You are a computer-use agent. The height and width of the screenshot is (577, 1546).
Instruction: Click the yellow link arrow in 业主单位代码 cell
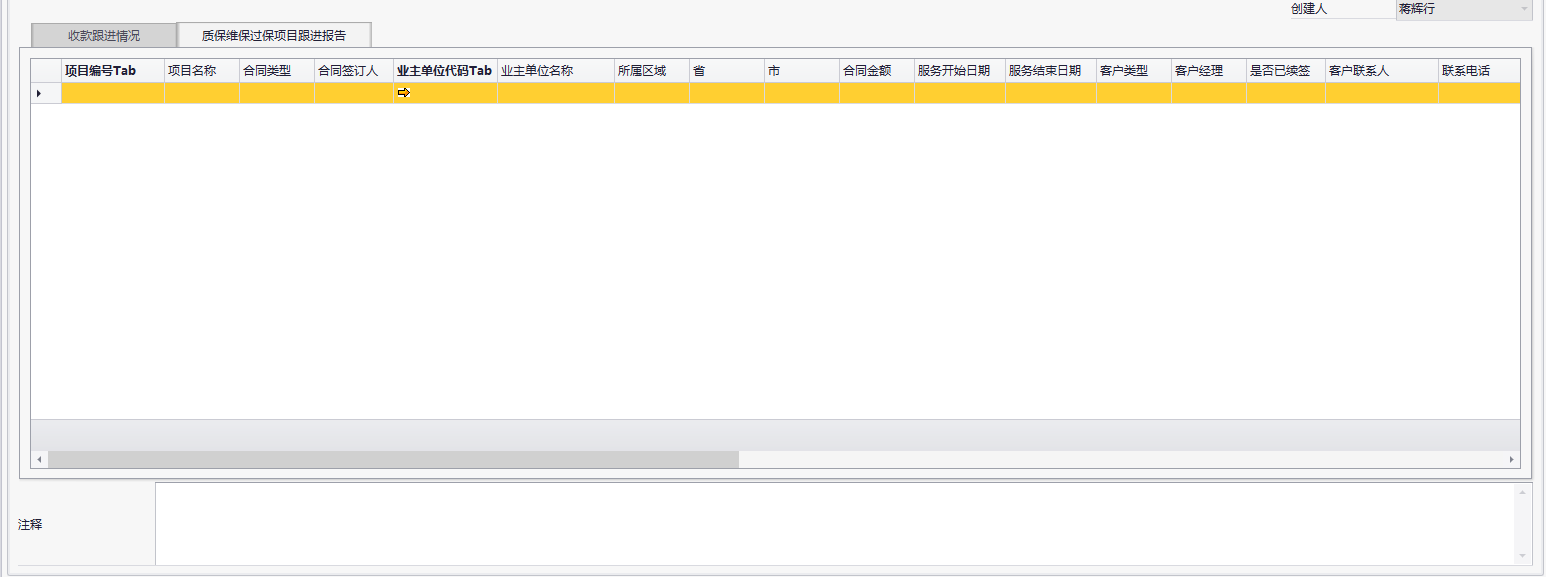click(x=404, y=93)
